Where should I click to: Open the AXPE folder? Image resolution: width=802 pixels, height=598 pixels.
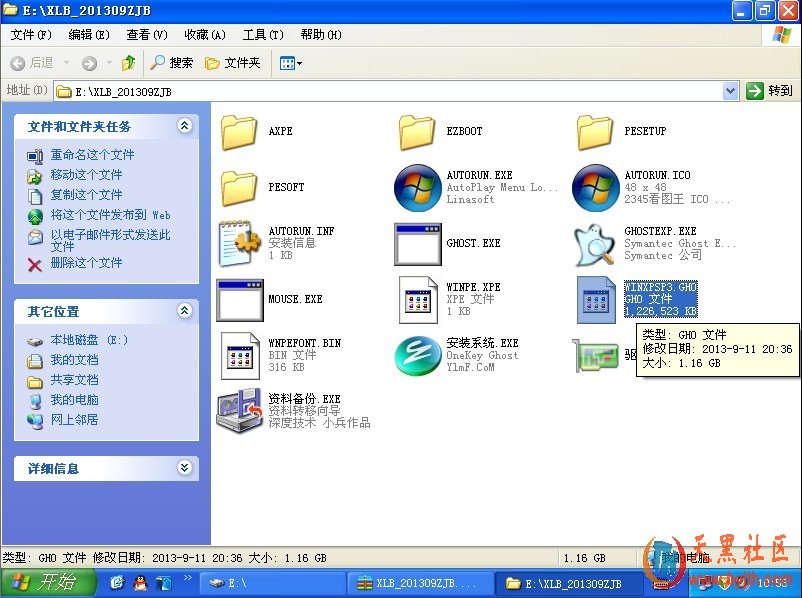coord(239,132)
